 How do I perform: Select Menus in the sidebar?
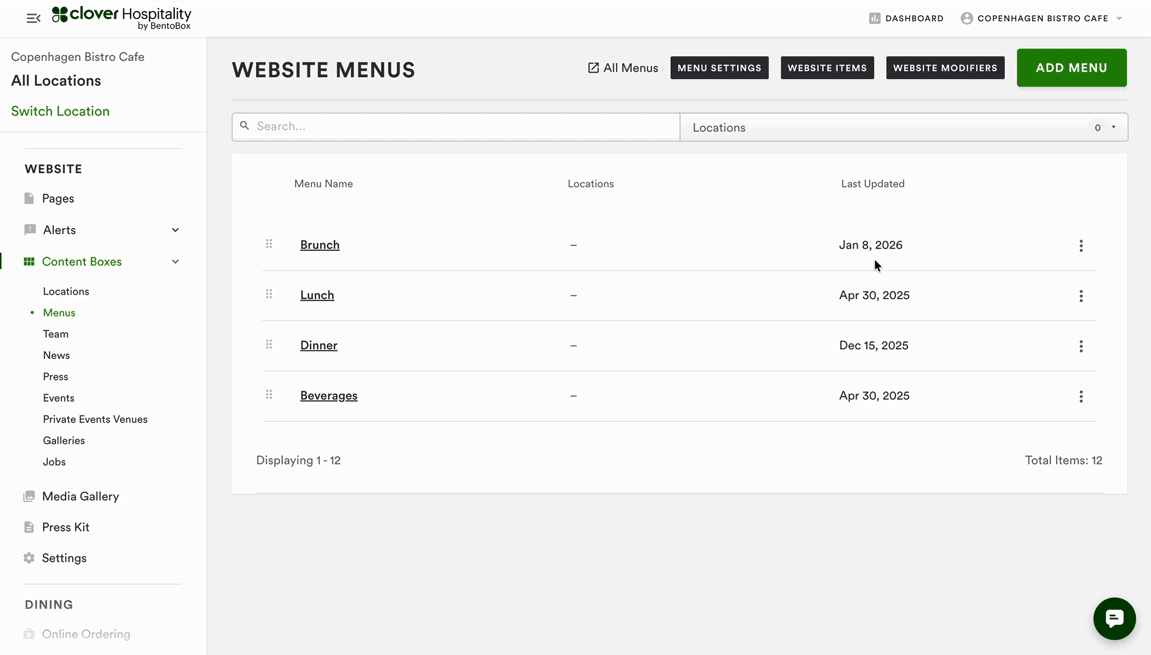[59, 313]
